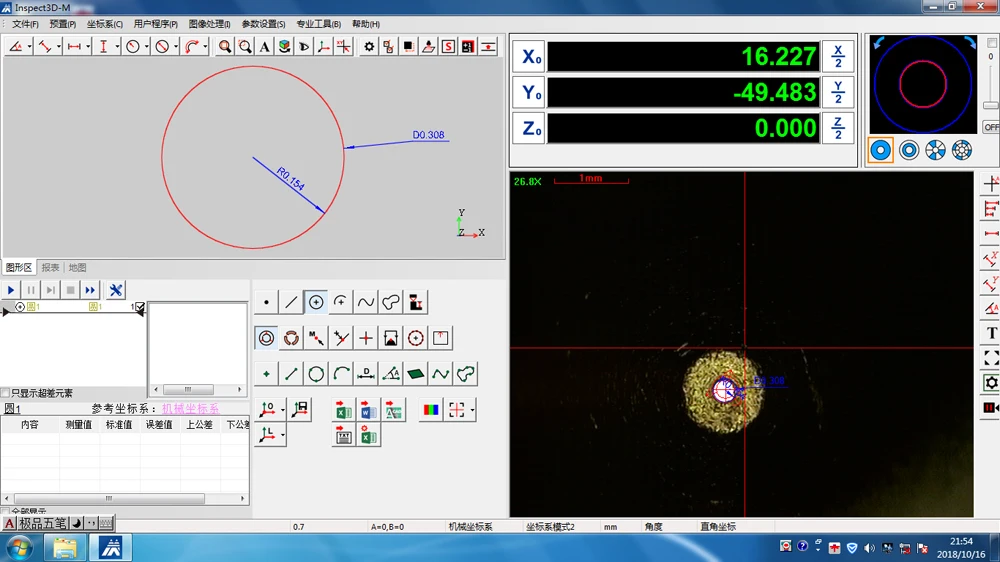The width and height of the screenshot is (1000, 562).
Task: Switch to the 报表 tab
Action: click(x=50, y=267)
